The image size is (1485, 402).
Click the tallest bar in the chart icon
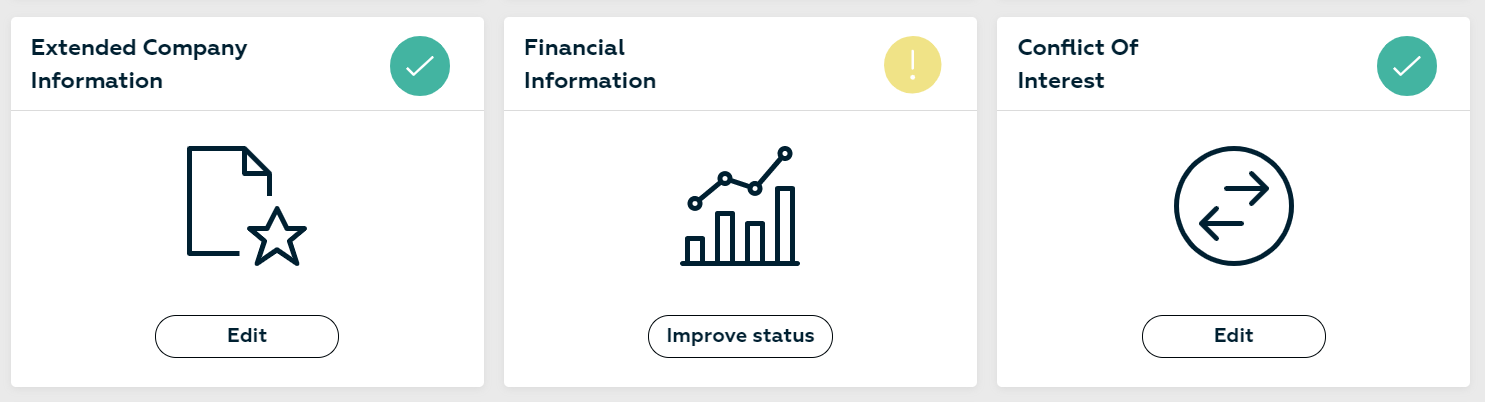pos(785,225)
